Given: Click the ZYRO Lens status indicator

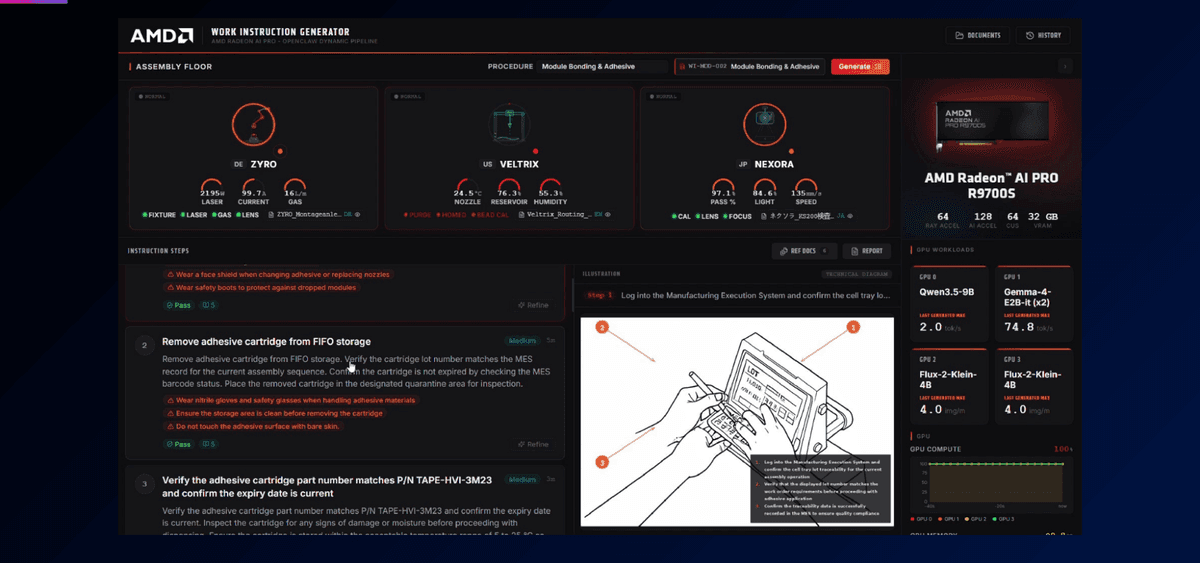Looking at the screenshot, I should click(x=246, y=215).
